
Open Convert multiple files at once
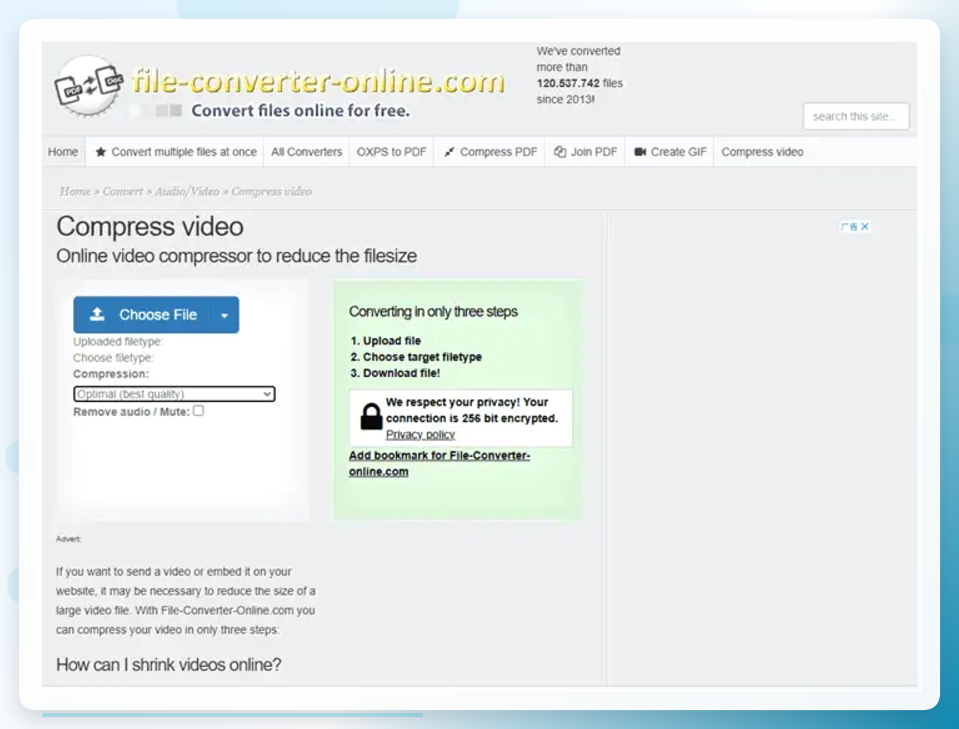(x=176, y=152)
